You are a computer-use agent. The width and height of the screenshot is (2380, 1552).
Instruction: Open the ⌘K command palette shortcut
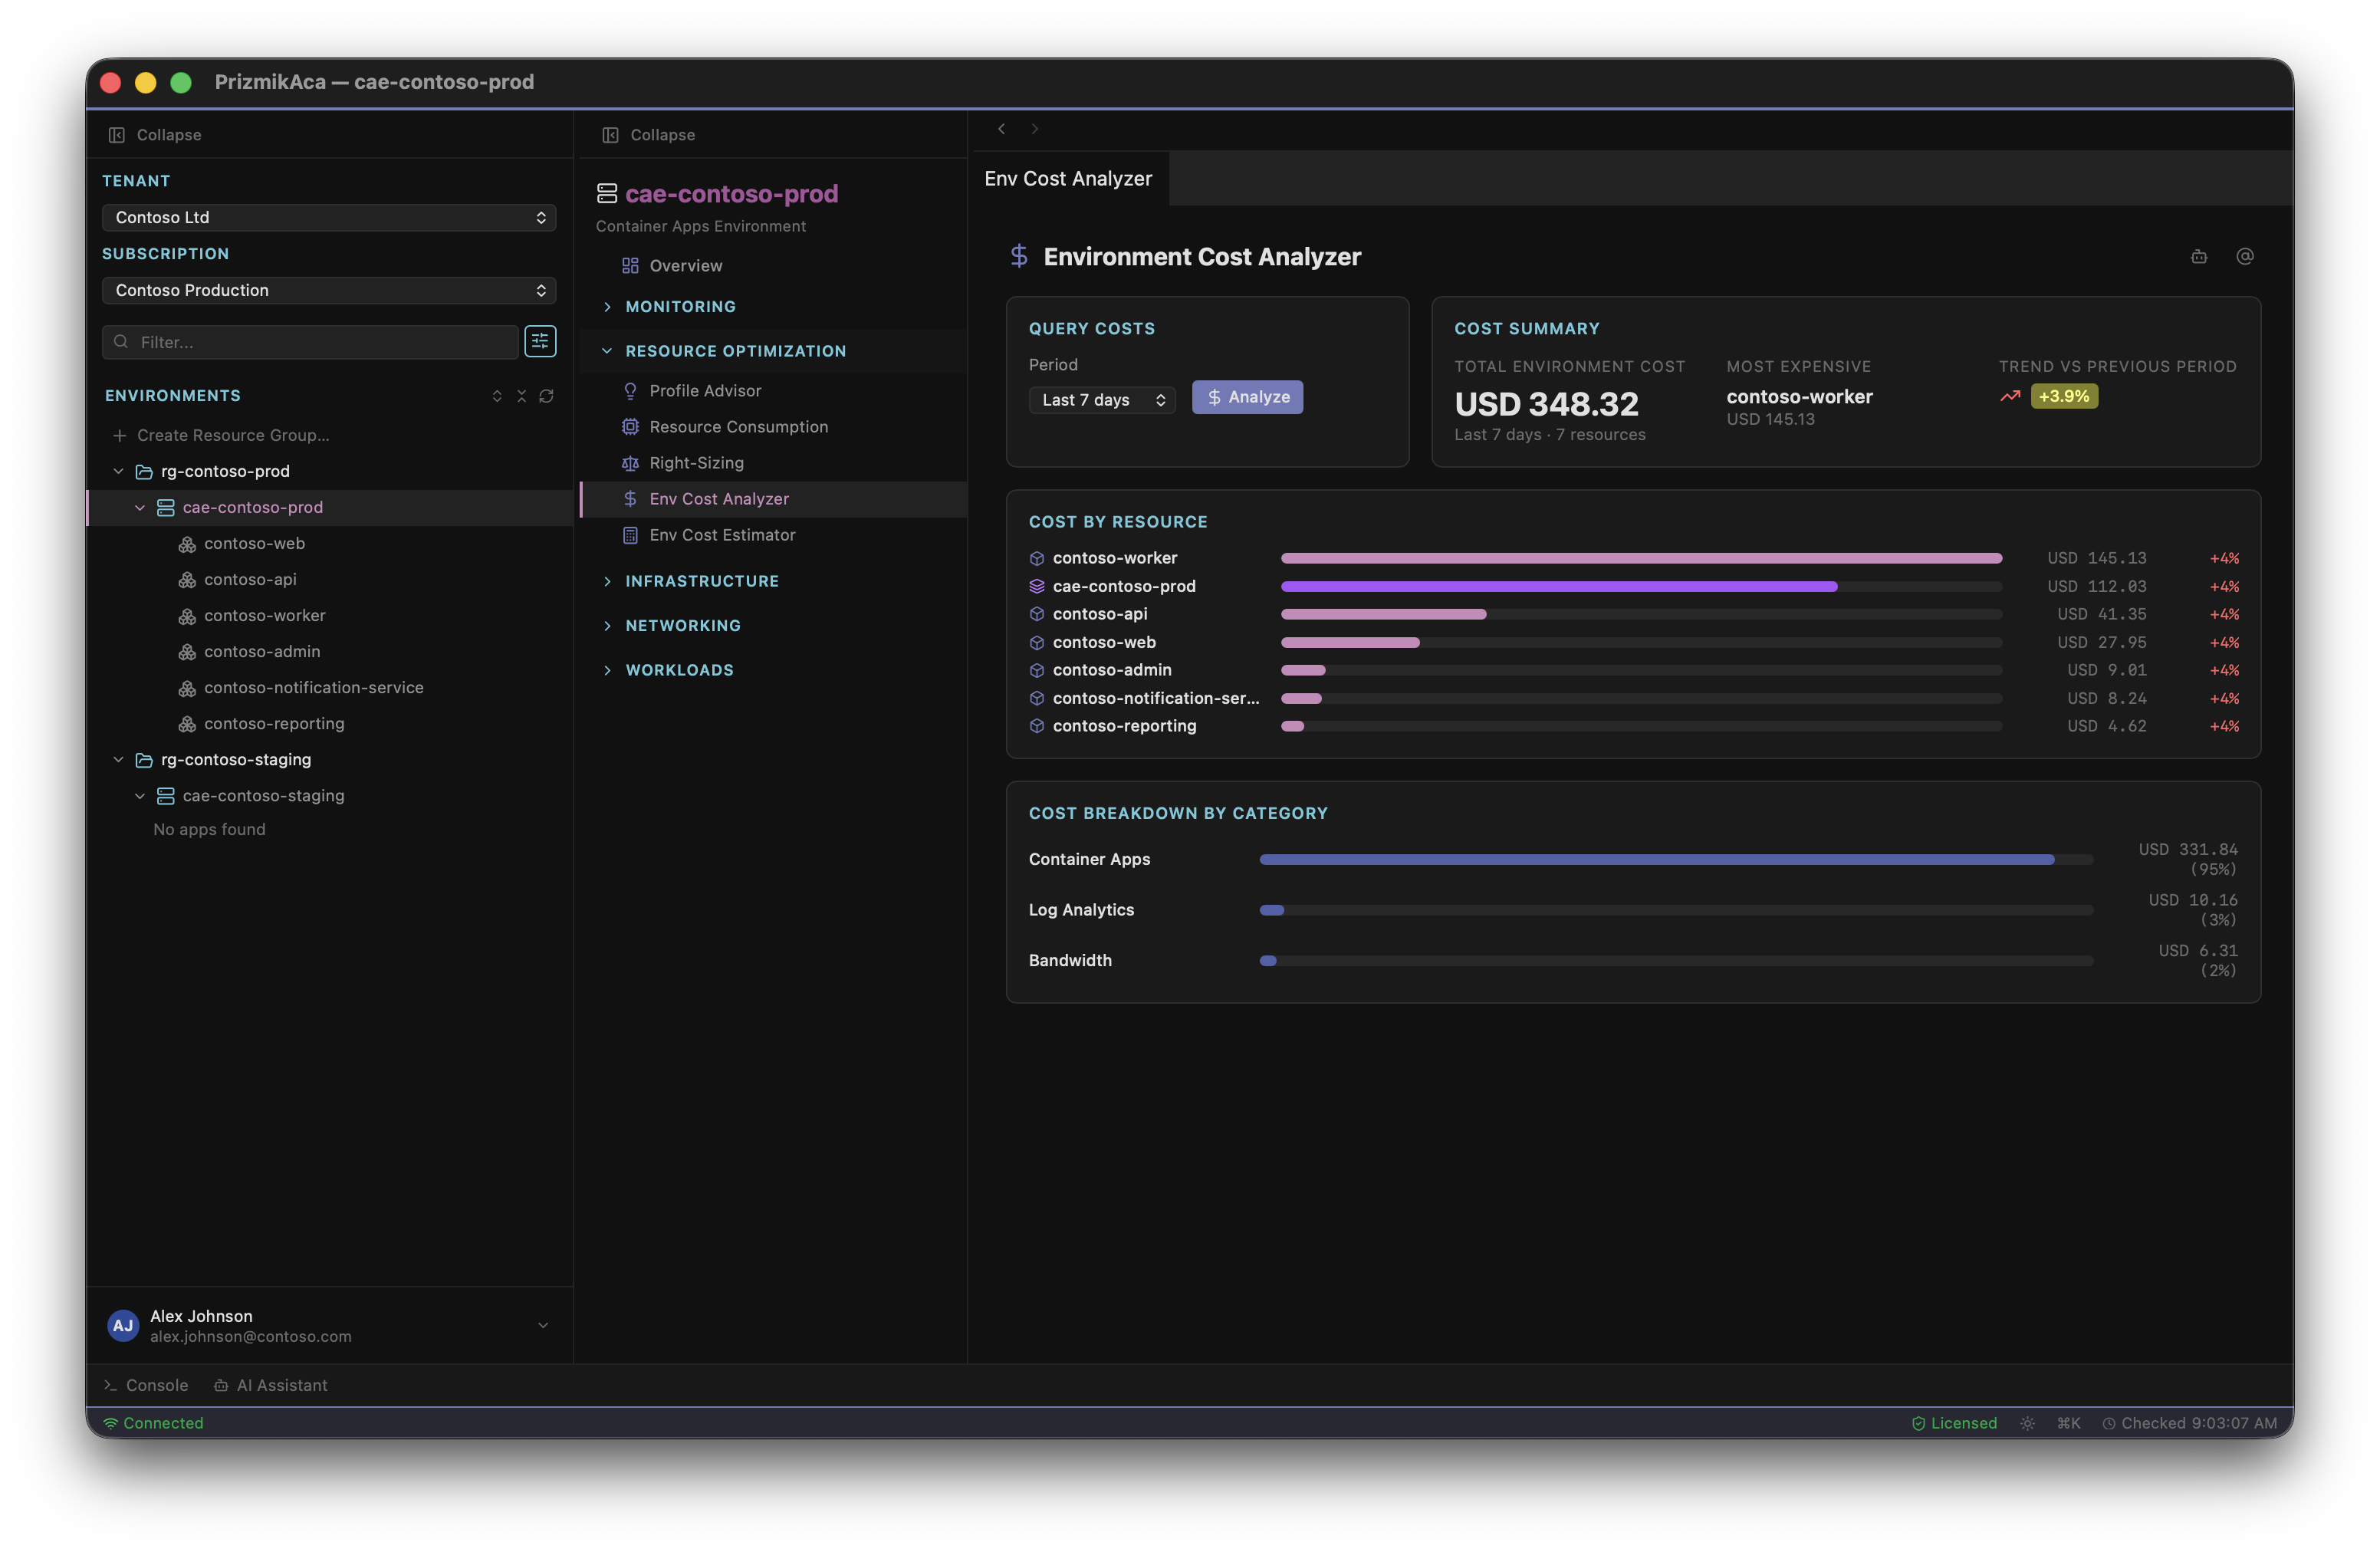pos(2068,1423)
